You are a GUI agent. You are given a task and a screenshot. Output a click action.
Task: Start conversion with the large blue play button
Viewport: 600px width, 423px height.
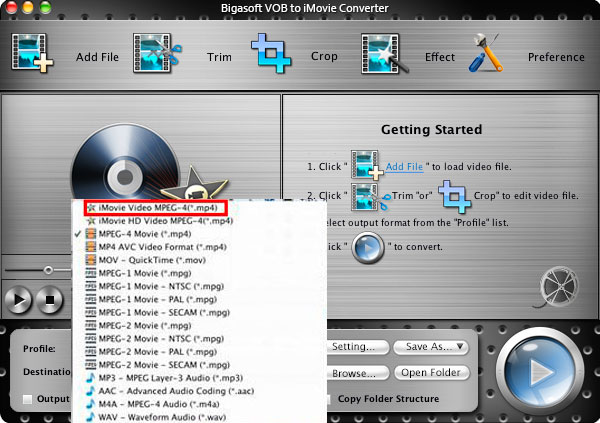[x=540, y=371]
